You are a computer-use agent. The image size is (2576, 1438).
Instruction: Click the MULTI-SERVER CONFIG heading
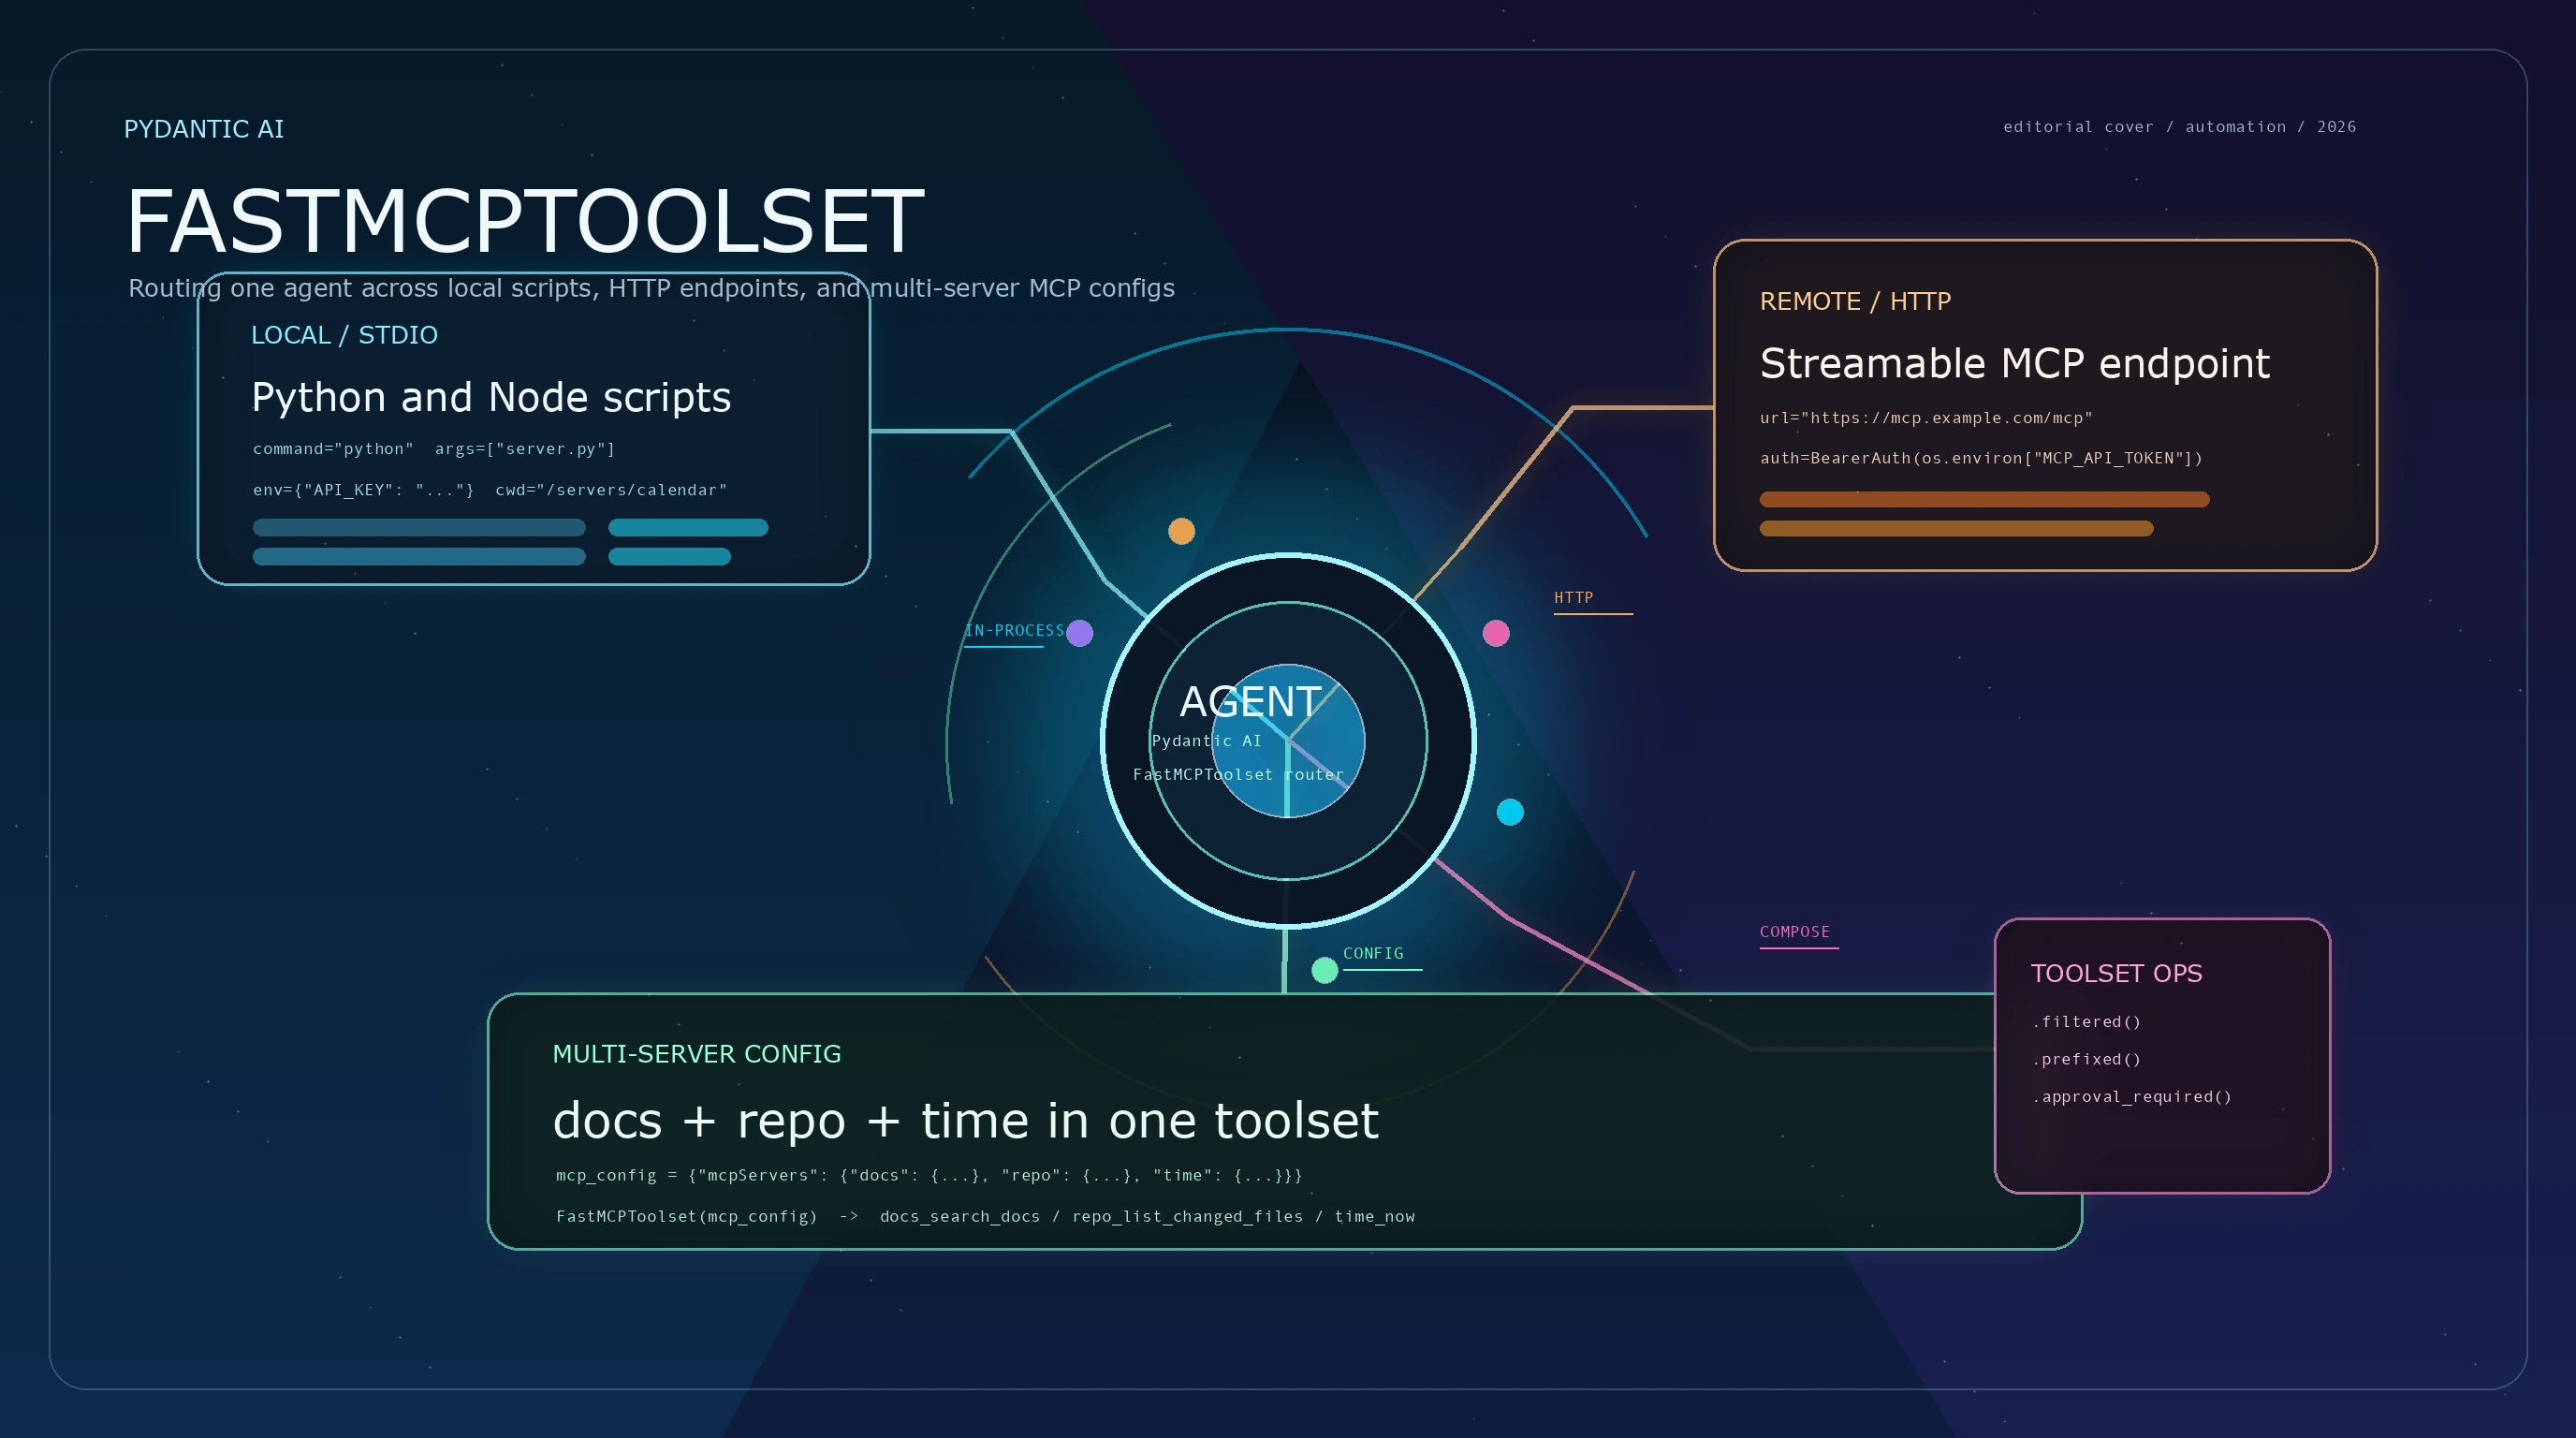[x=697, y=1054]
